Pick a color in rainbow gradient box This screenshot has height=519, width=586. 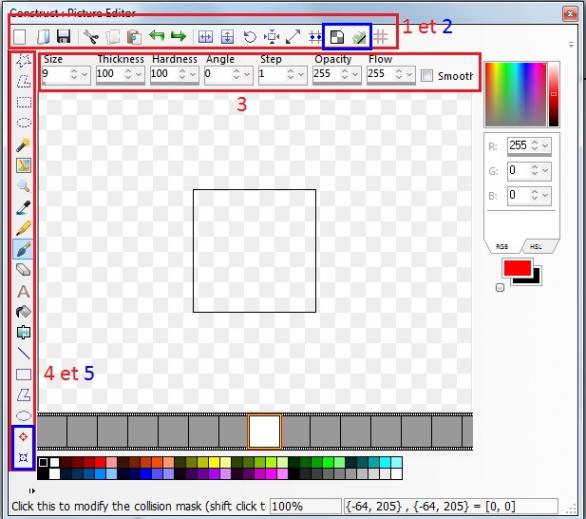pyautogui.click(x=515, y=95)
